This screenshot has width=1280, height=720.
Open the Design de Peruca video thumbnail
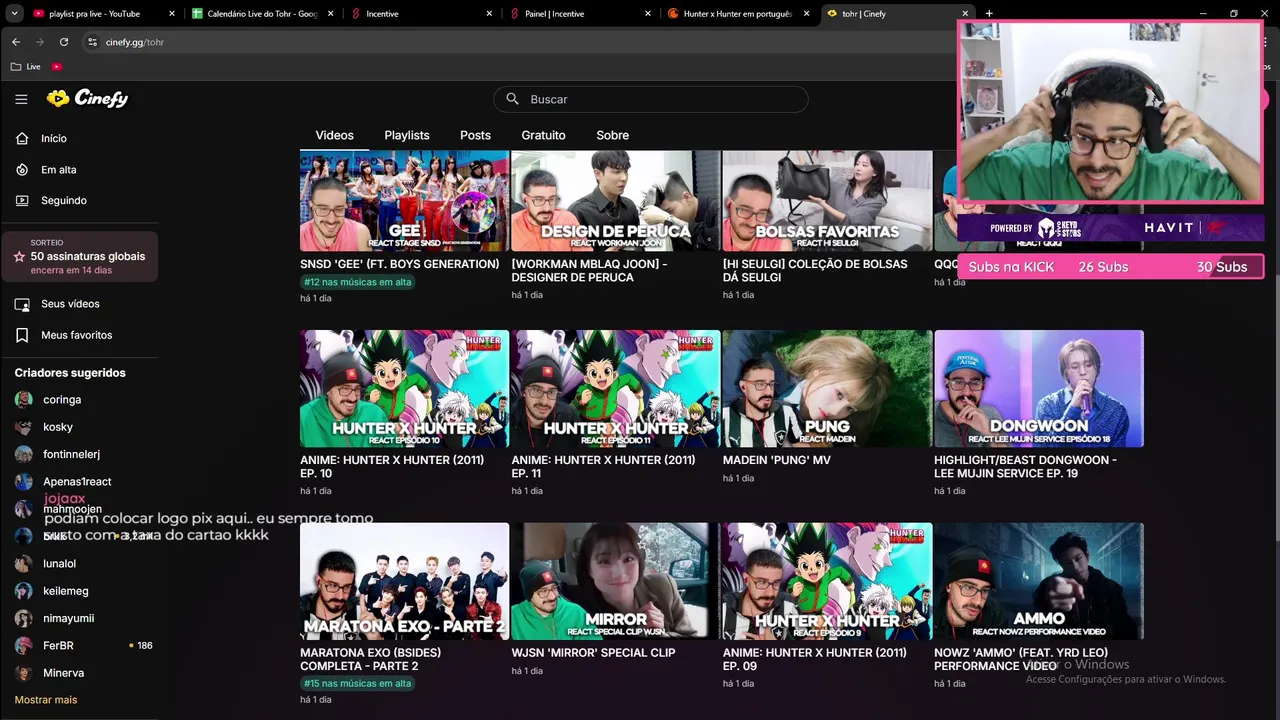point(616,201)
